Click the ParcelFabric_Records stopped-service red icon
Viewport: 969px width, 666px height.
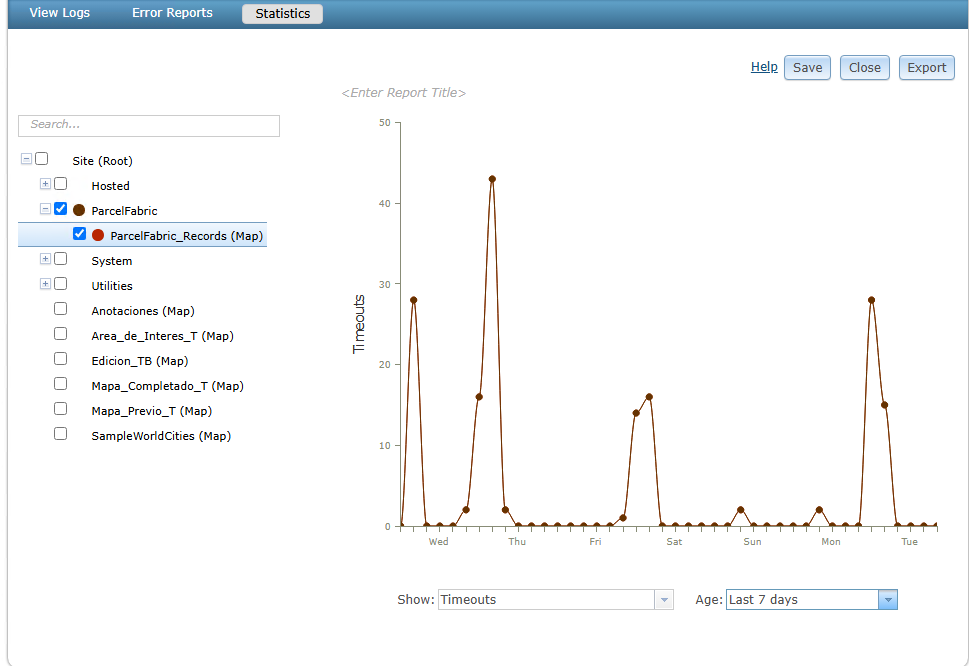click(99, 233)
